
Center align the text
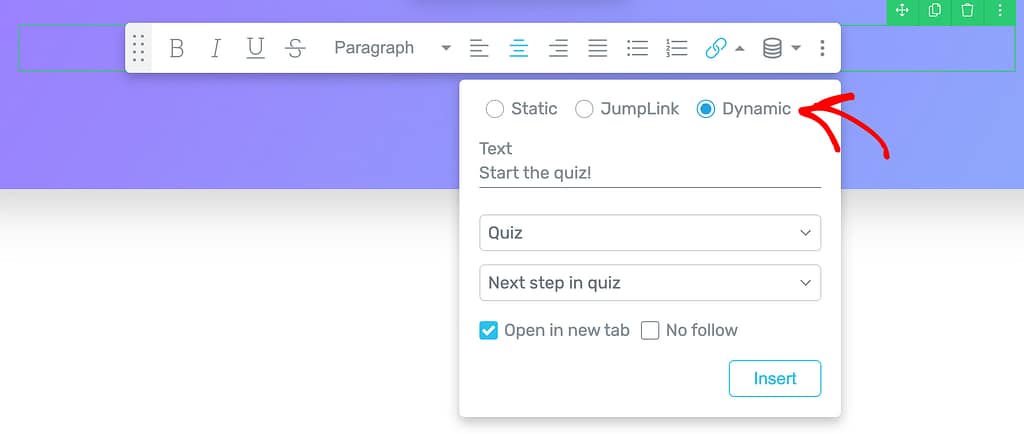(518, 48)
